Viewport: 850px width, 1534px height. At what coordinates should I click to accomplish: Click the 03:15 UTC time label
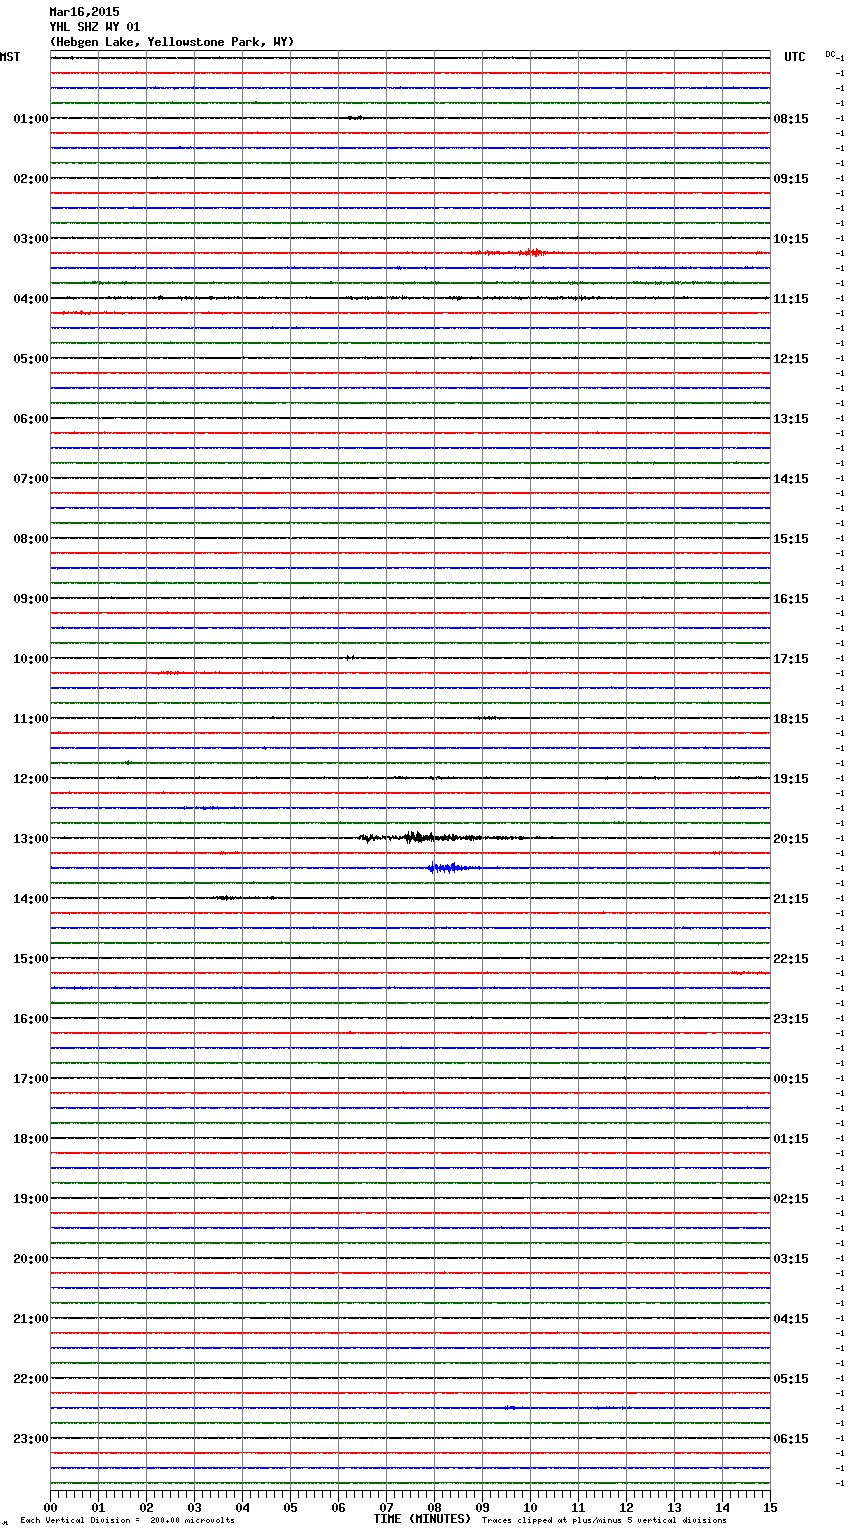(x=791, y=1259)
